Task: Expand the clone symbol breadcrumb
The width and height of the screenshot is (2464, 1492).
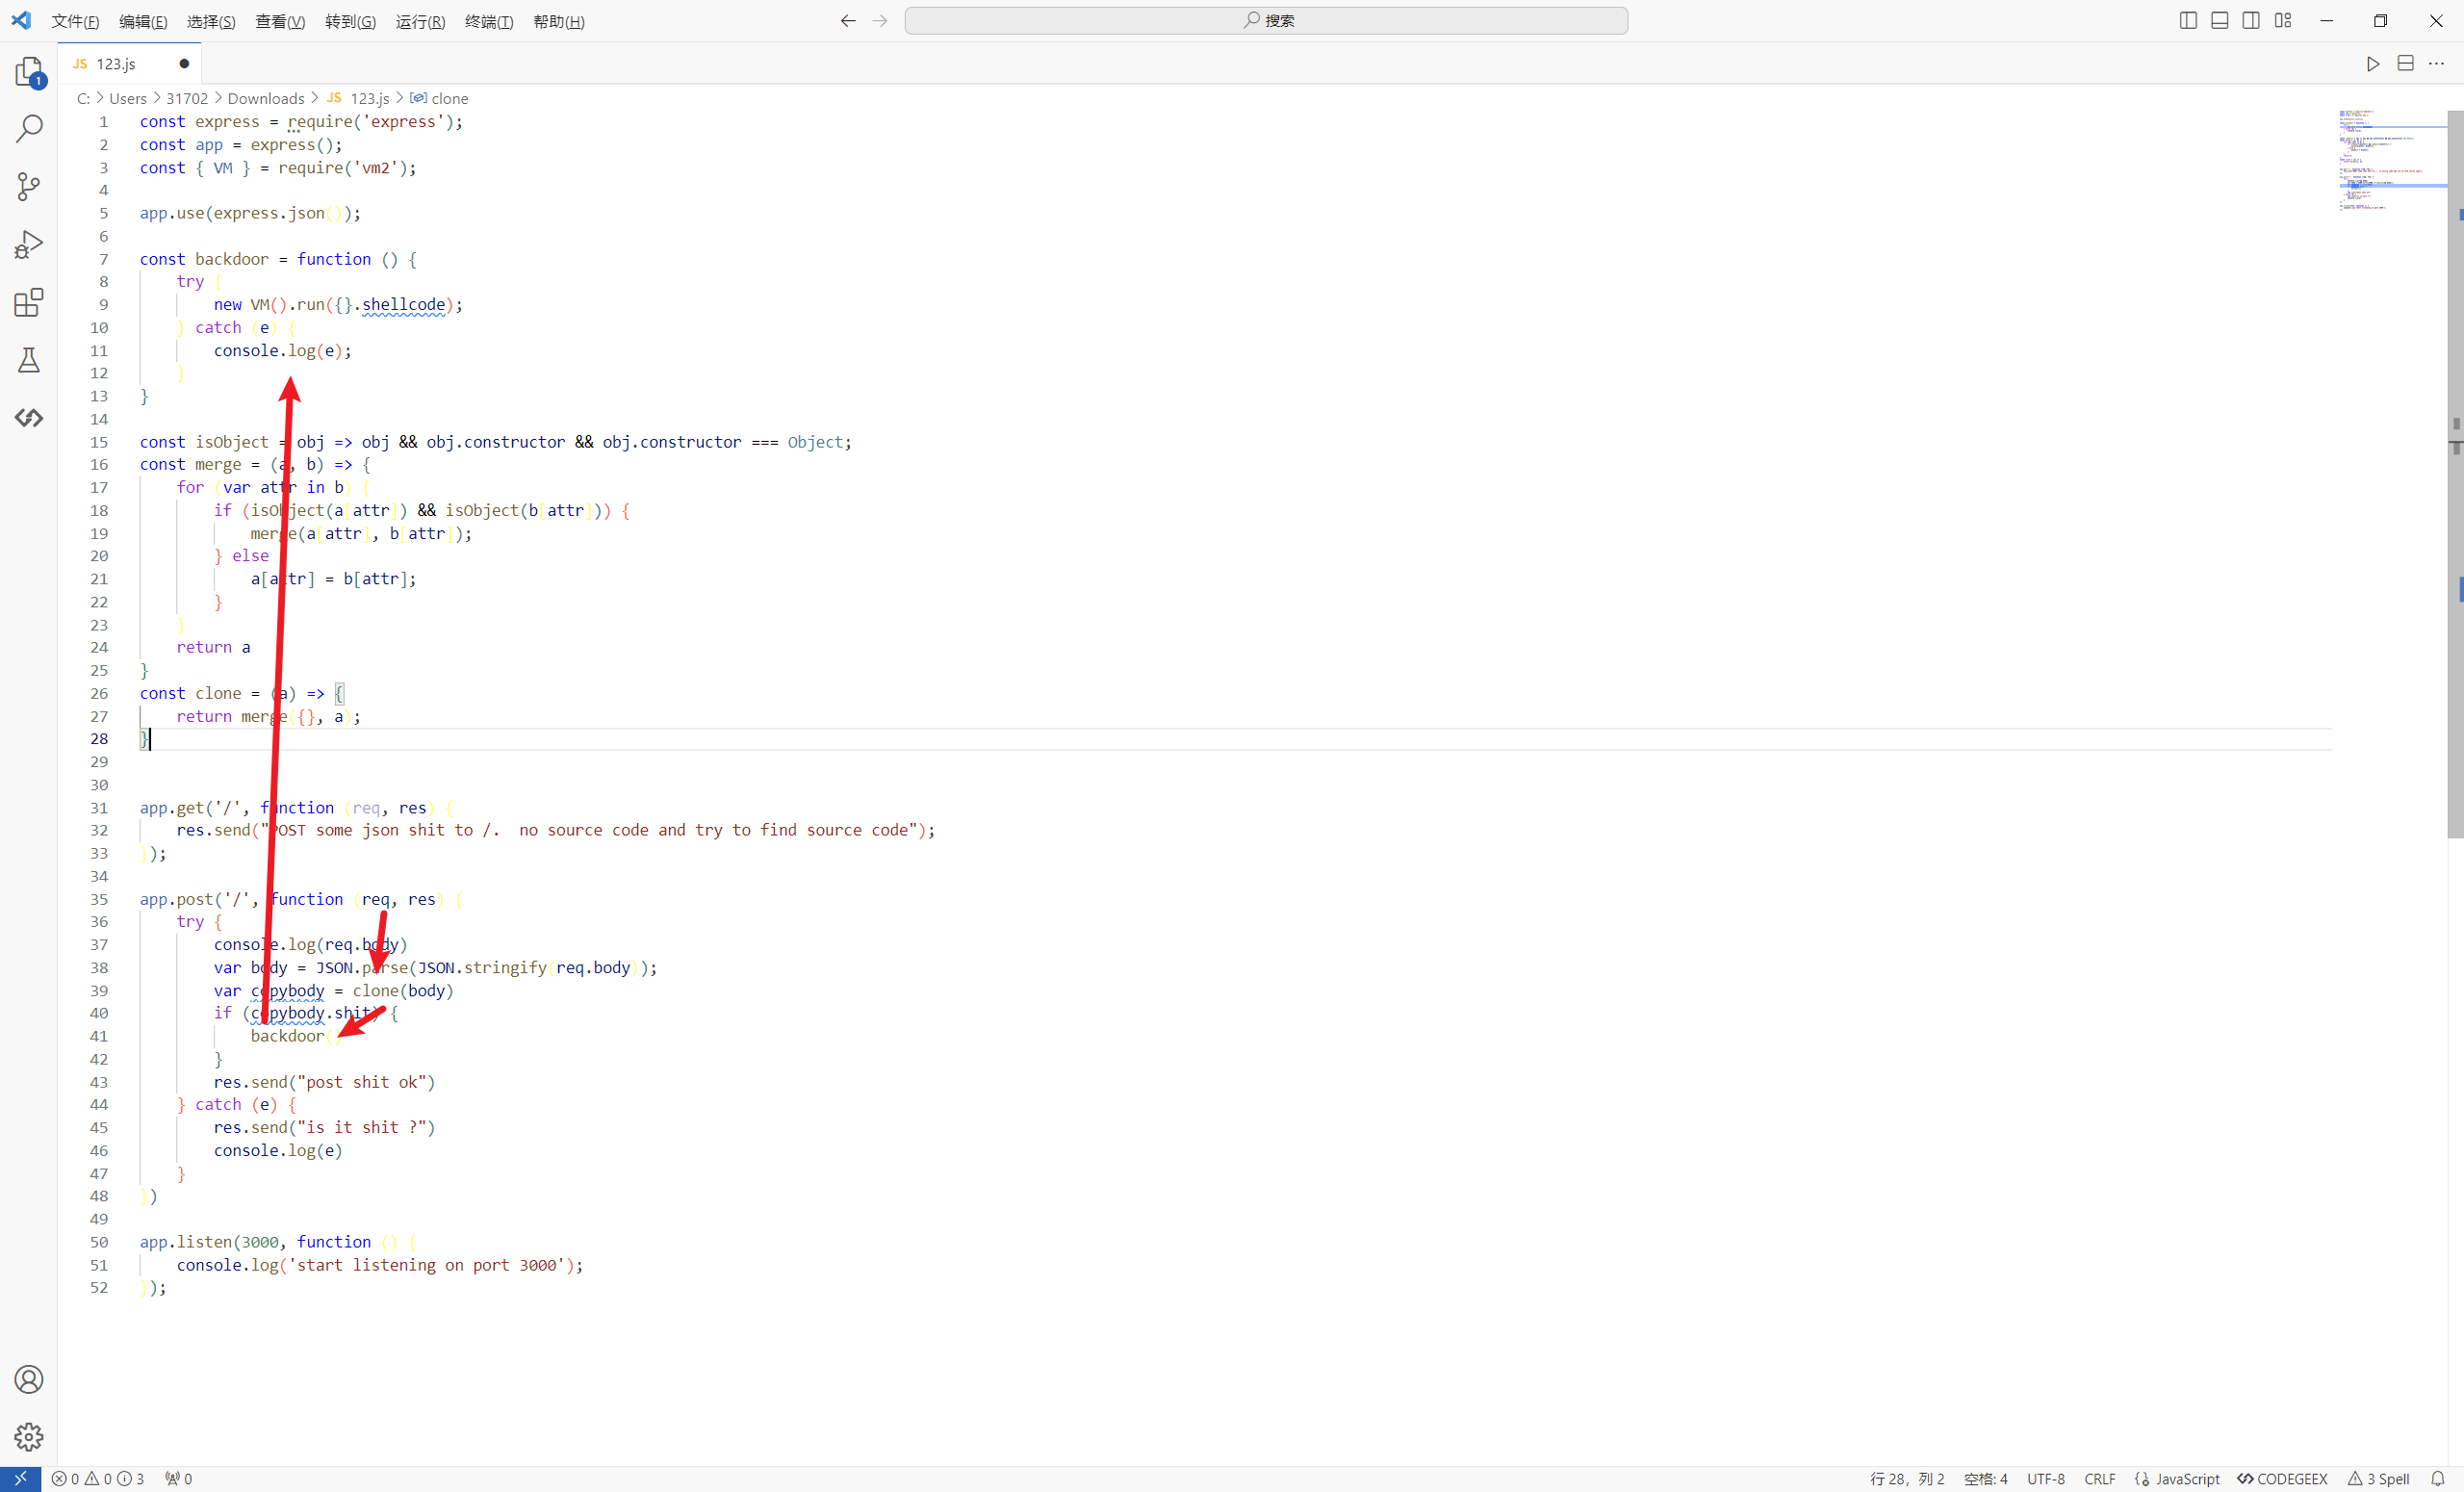Action: 449,98
